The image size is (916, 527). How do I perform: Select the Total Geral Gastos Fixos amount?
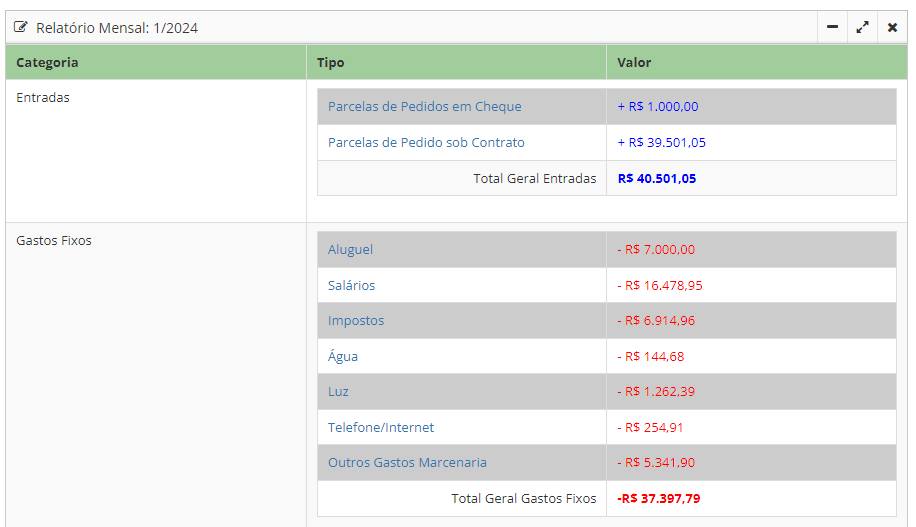click(658, 499)
